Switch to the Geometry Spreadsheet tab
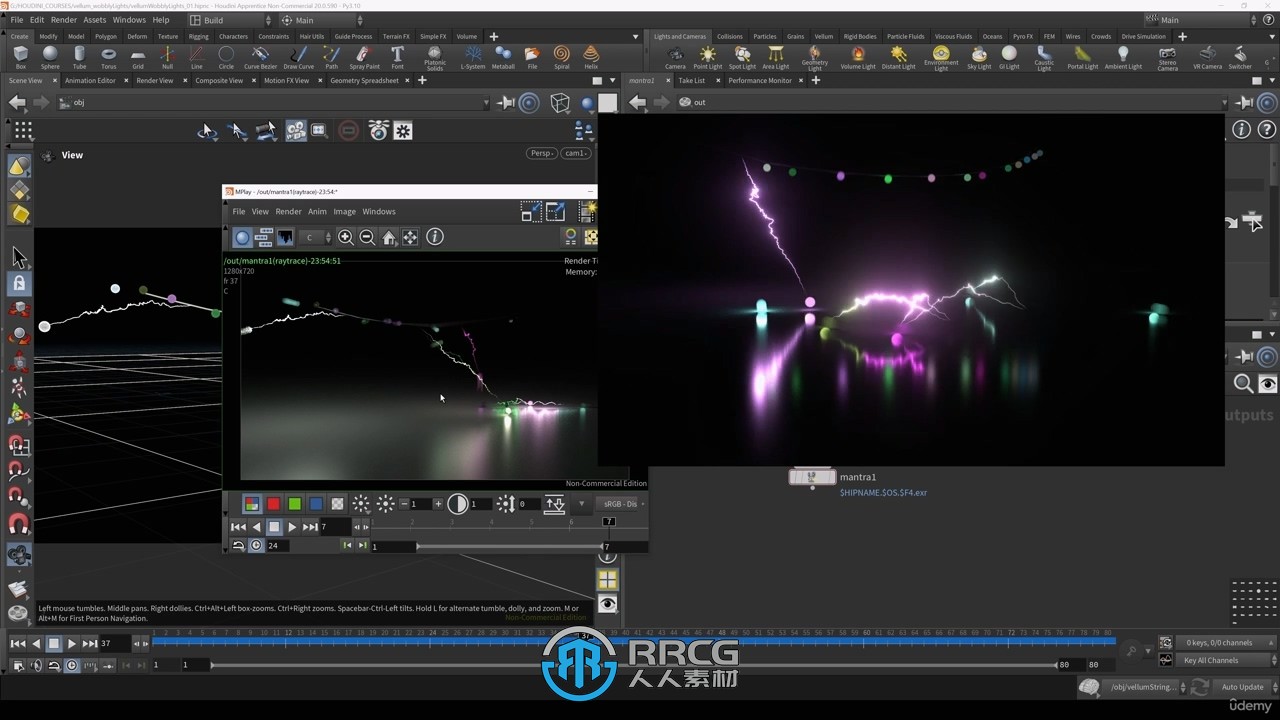 (364, 80)
